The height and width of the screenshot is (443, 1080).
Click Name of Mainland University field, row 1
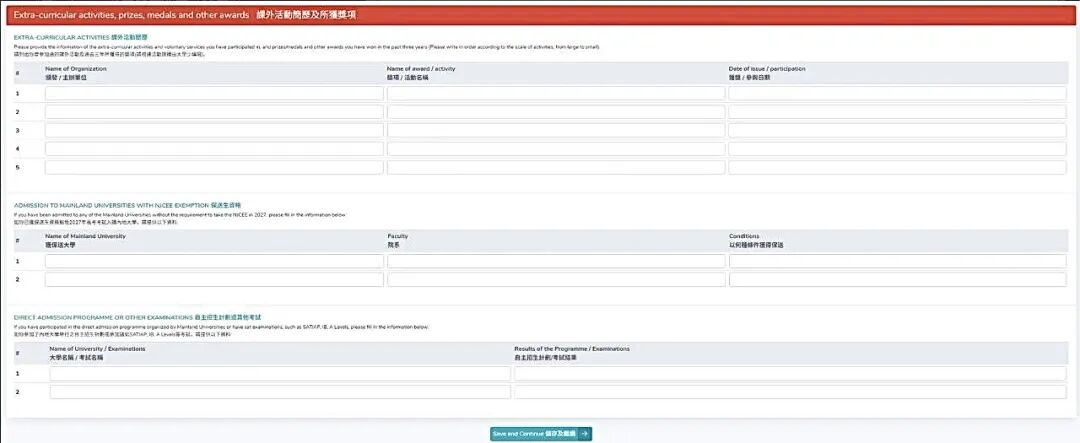click(x=214, y=261)
